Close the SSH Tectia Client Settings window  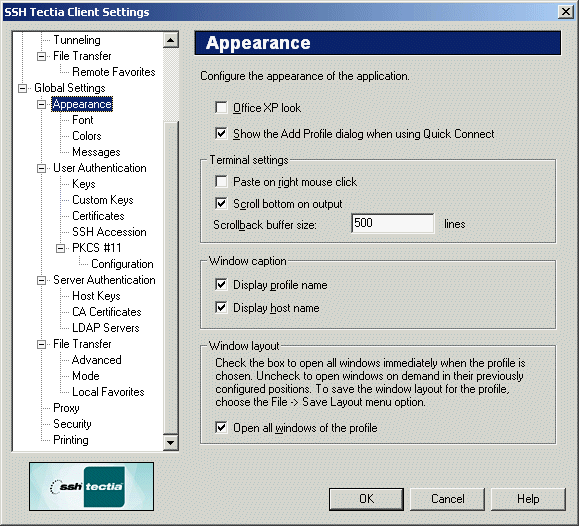(565, 12)
